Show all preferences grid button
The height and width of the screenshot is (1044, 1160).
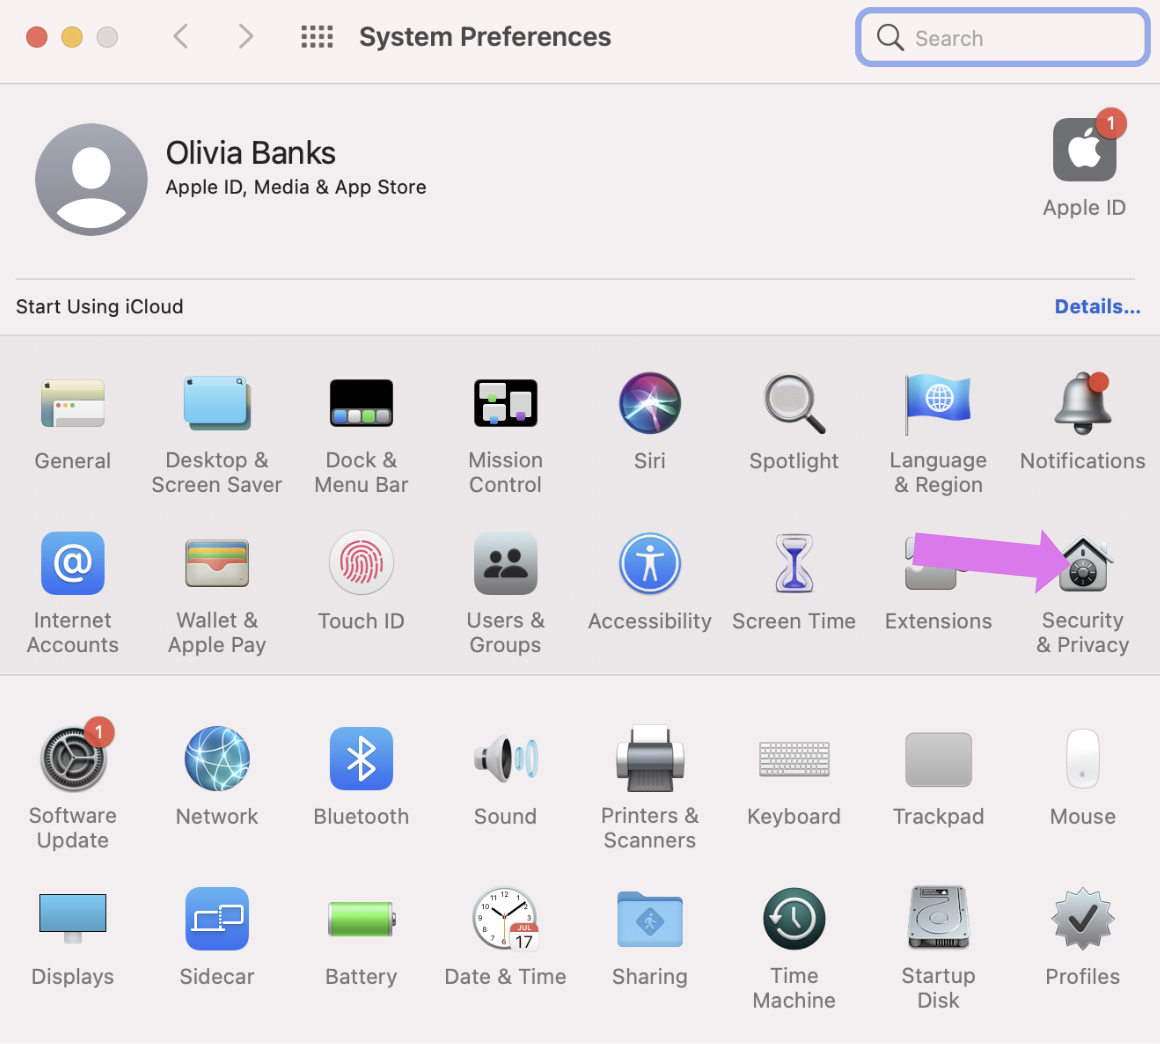317,36
